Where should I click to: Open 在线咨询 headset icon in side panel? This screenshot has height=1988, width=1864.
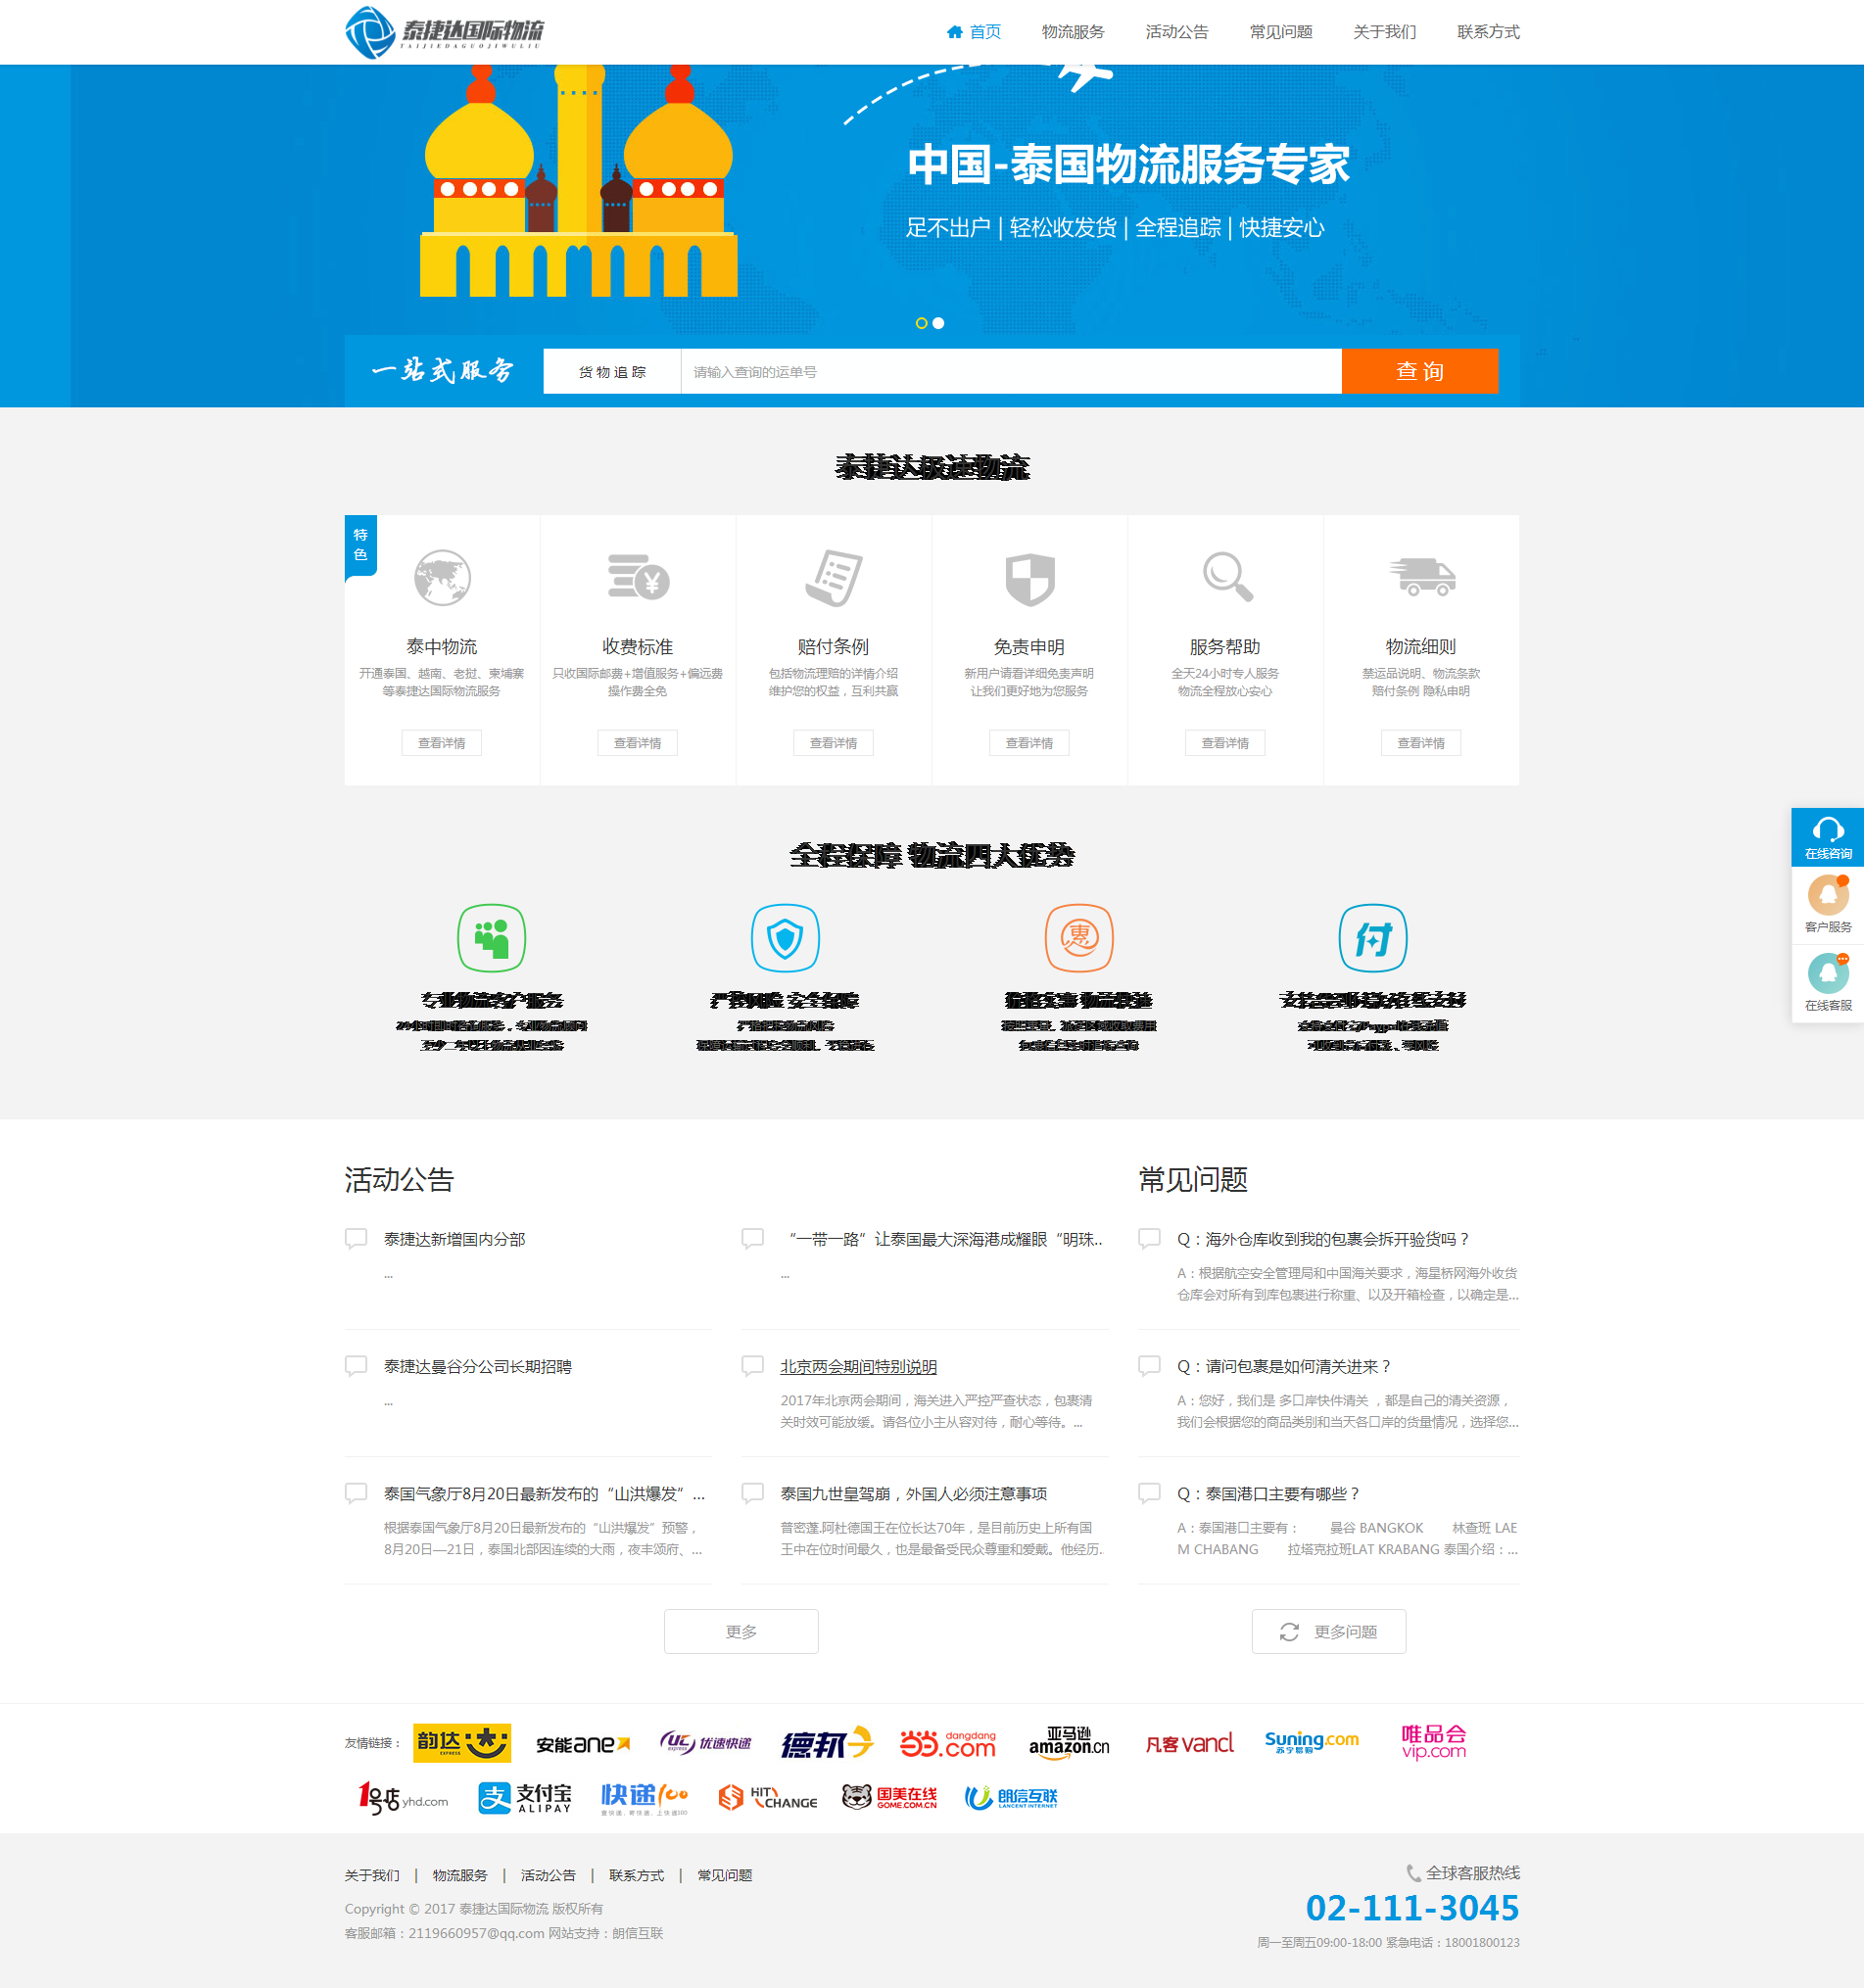[x=1827, y=836]
